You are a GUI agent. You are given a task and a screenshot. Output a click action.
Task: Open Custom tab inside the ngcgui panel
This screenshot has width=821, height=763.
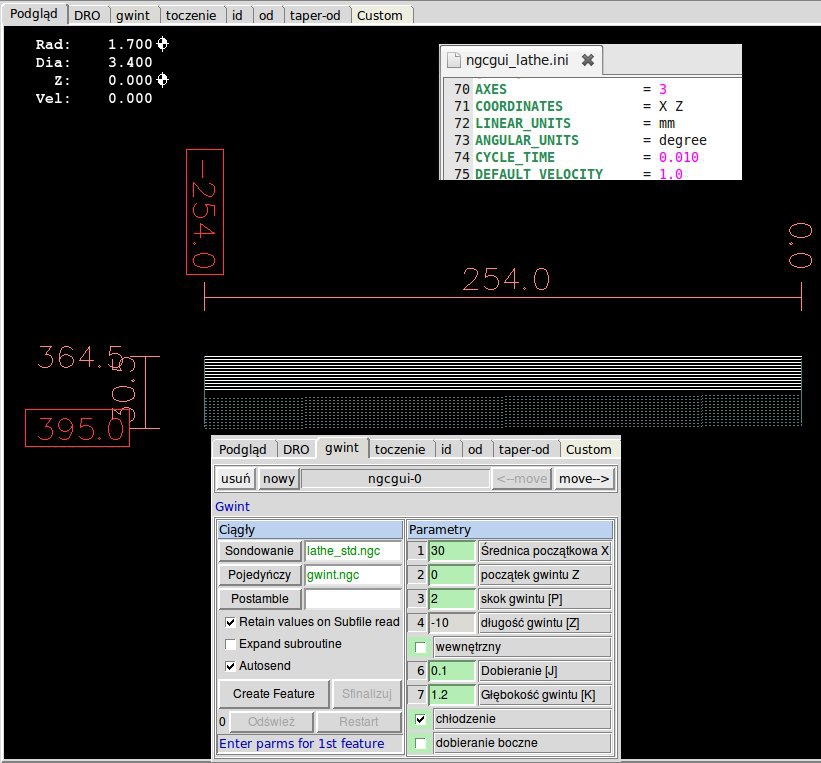click(x=589, y=449)
